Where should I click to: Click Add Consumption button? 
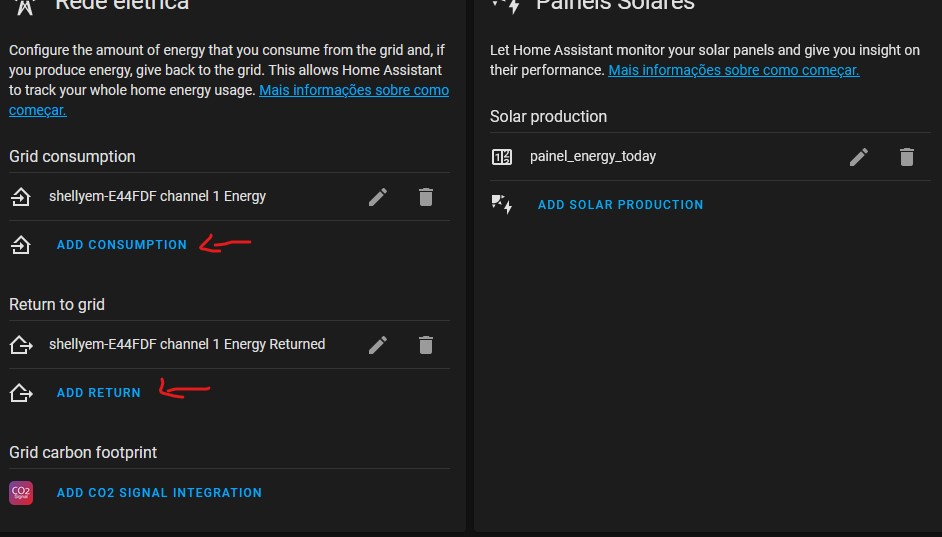122,244
